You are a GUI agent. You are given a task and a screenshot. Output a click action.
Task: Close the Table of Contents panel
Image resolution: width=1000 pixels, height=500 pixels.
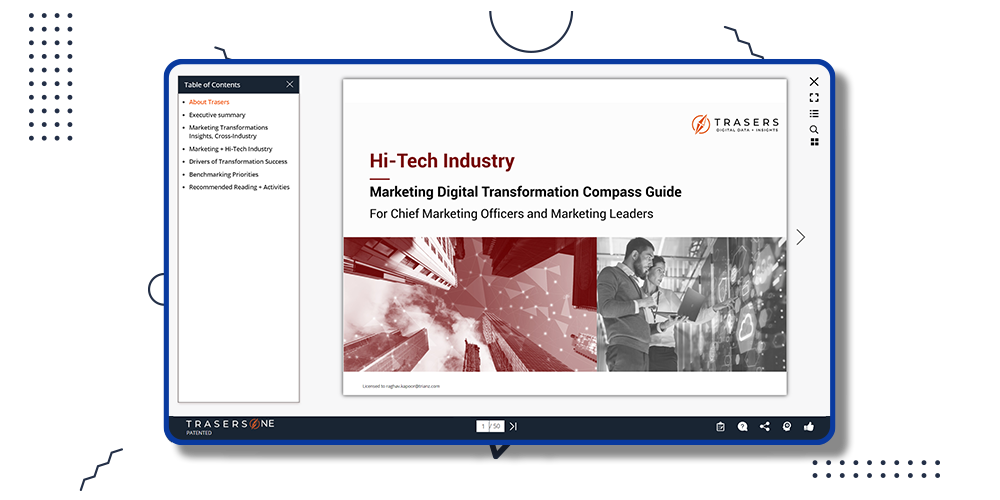click(x=290, y=84)
